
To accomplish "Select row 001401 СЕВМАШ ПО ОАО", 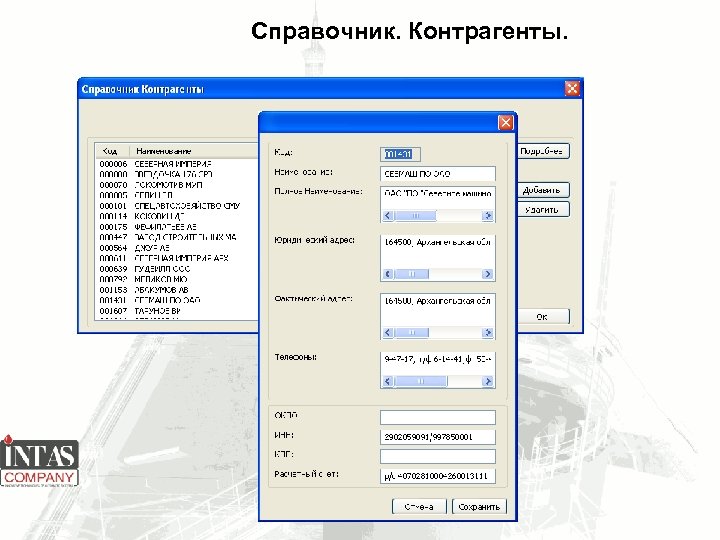I will [178, 300].
